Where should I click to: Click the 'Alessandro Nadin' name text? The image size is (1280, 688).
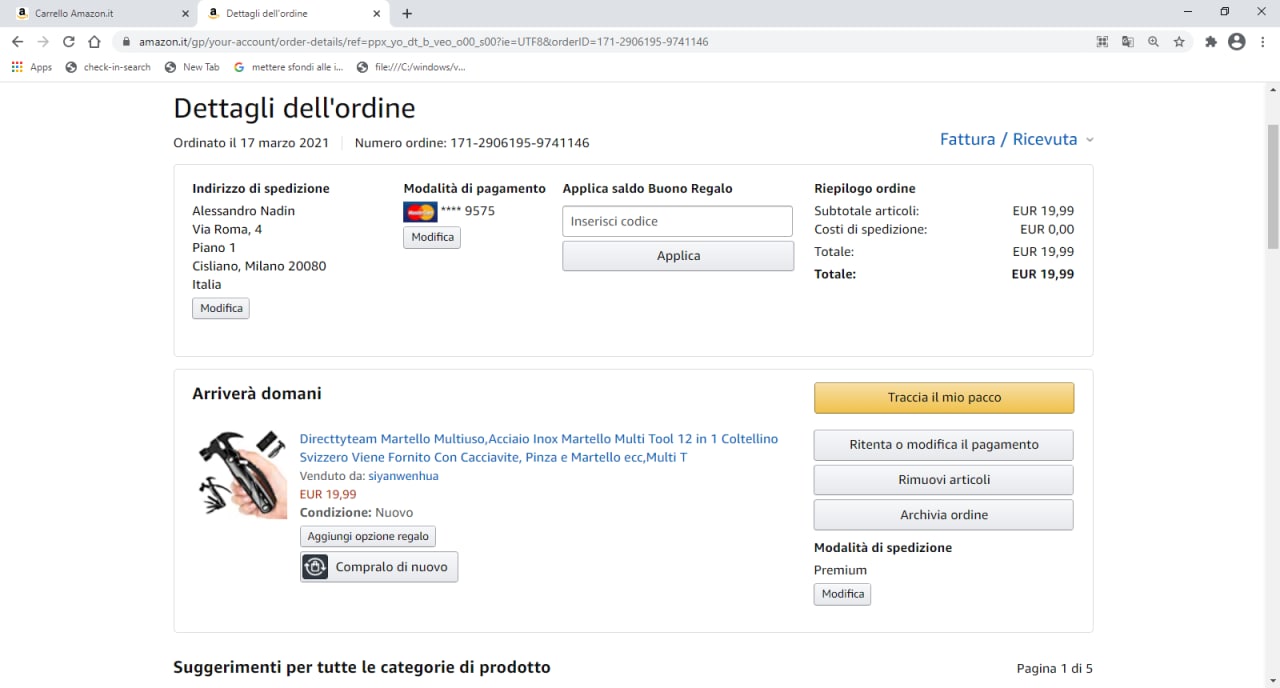[x=244, y=211]
